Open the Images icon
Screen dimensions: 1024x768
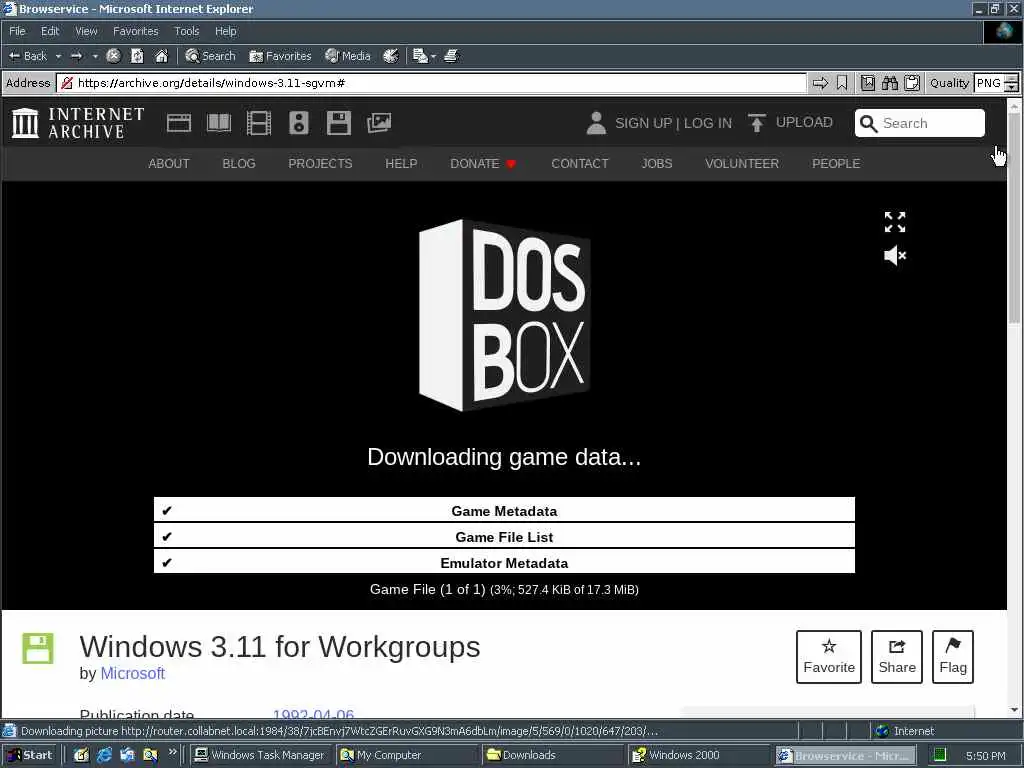point(379,123)
